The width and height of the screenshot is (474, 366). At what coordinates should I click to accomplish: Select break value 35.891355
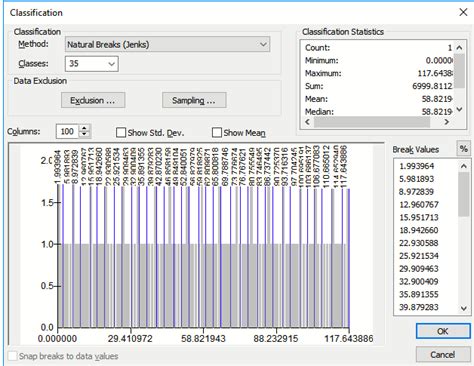pos(419,294)
